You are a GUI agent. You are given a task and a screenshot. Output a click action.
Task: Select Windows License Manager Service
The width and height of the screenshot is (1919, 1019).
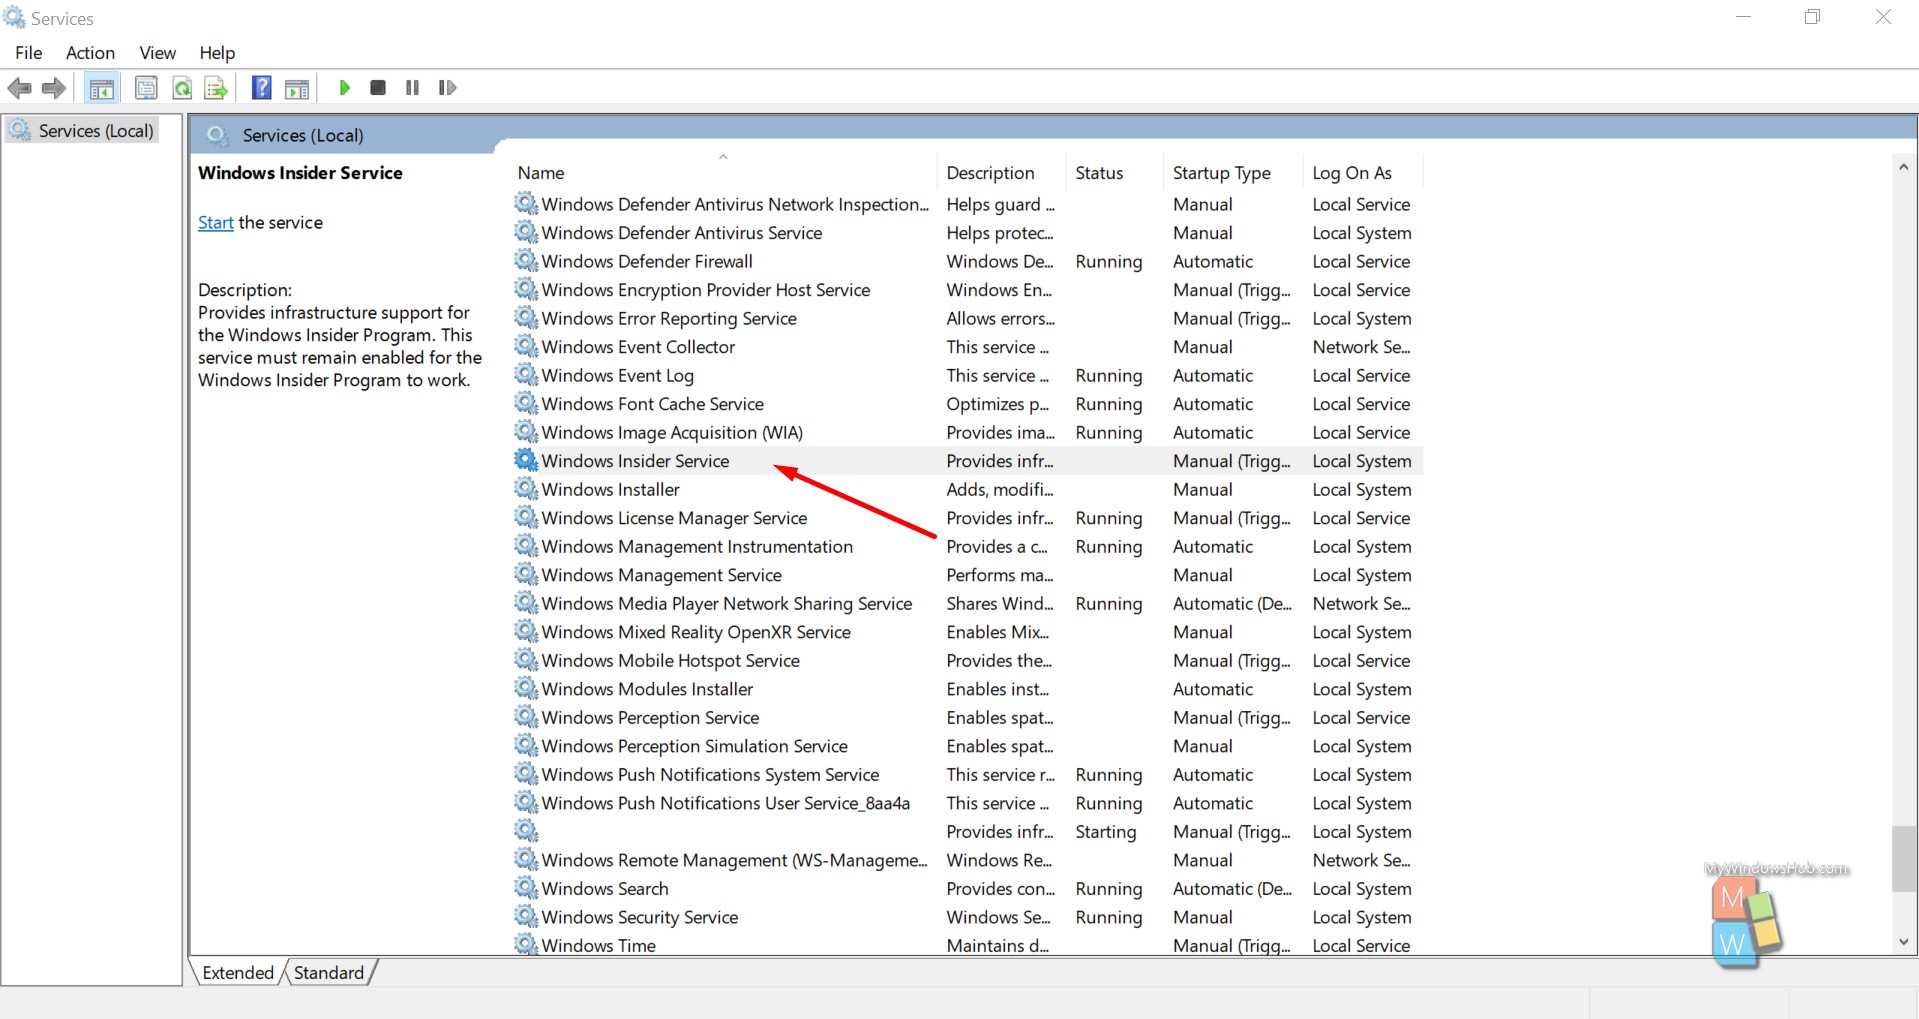pos(967,518)
